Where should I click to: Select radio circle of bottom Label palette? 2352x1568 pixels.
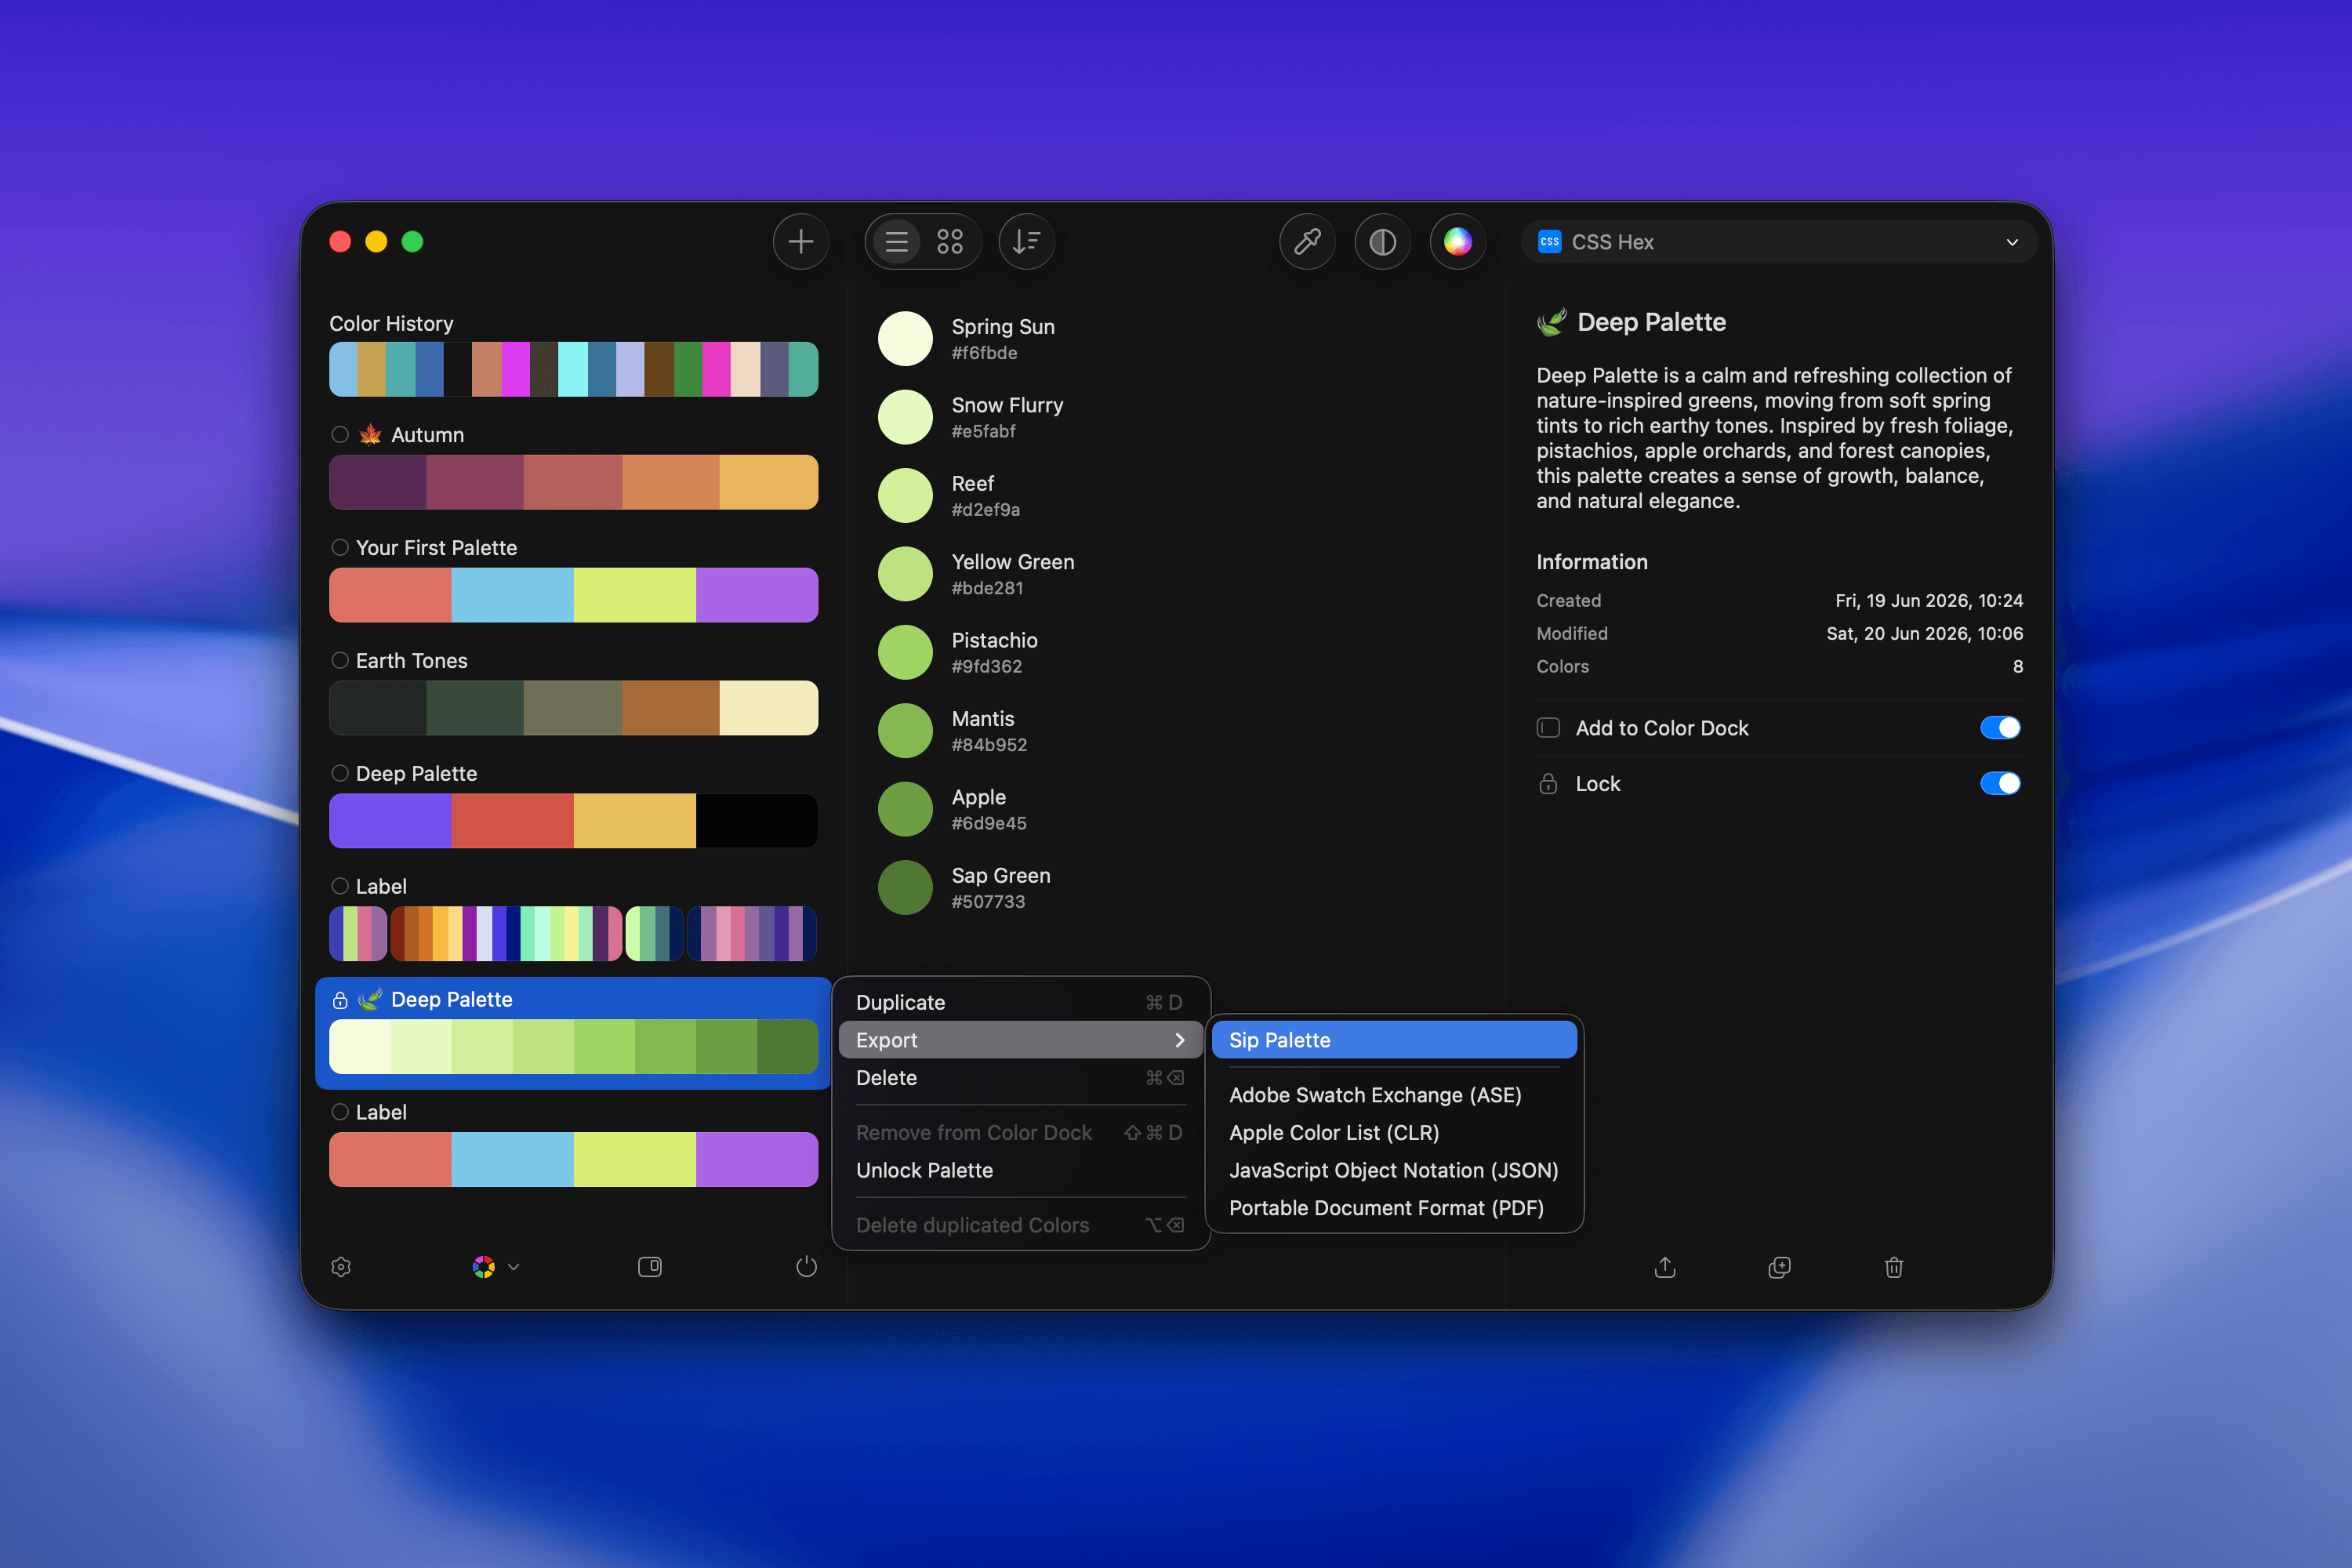[x=340, y=1112]
